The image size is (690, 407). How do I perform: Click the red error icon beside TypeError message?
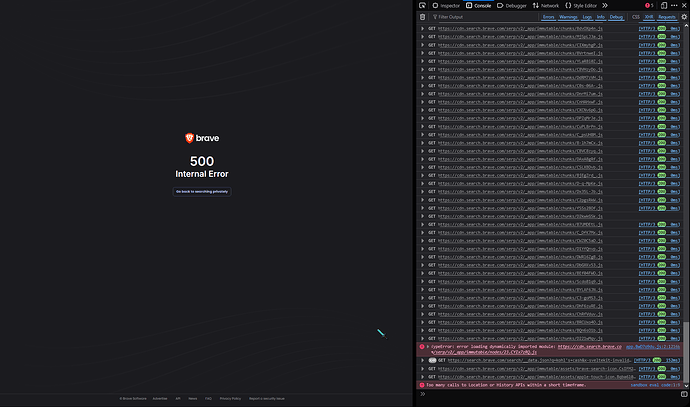[x=422, y=347]
